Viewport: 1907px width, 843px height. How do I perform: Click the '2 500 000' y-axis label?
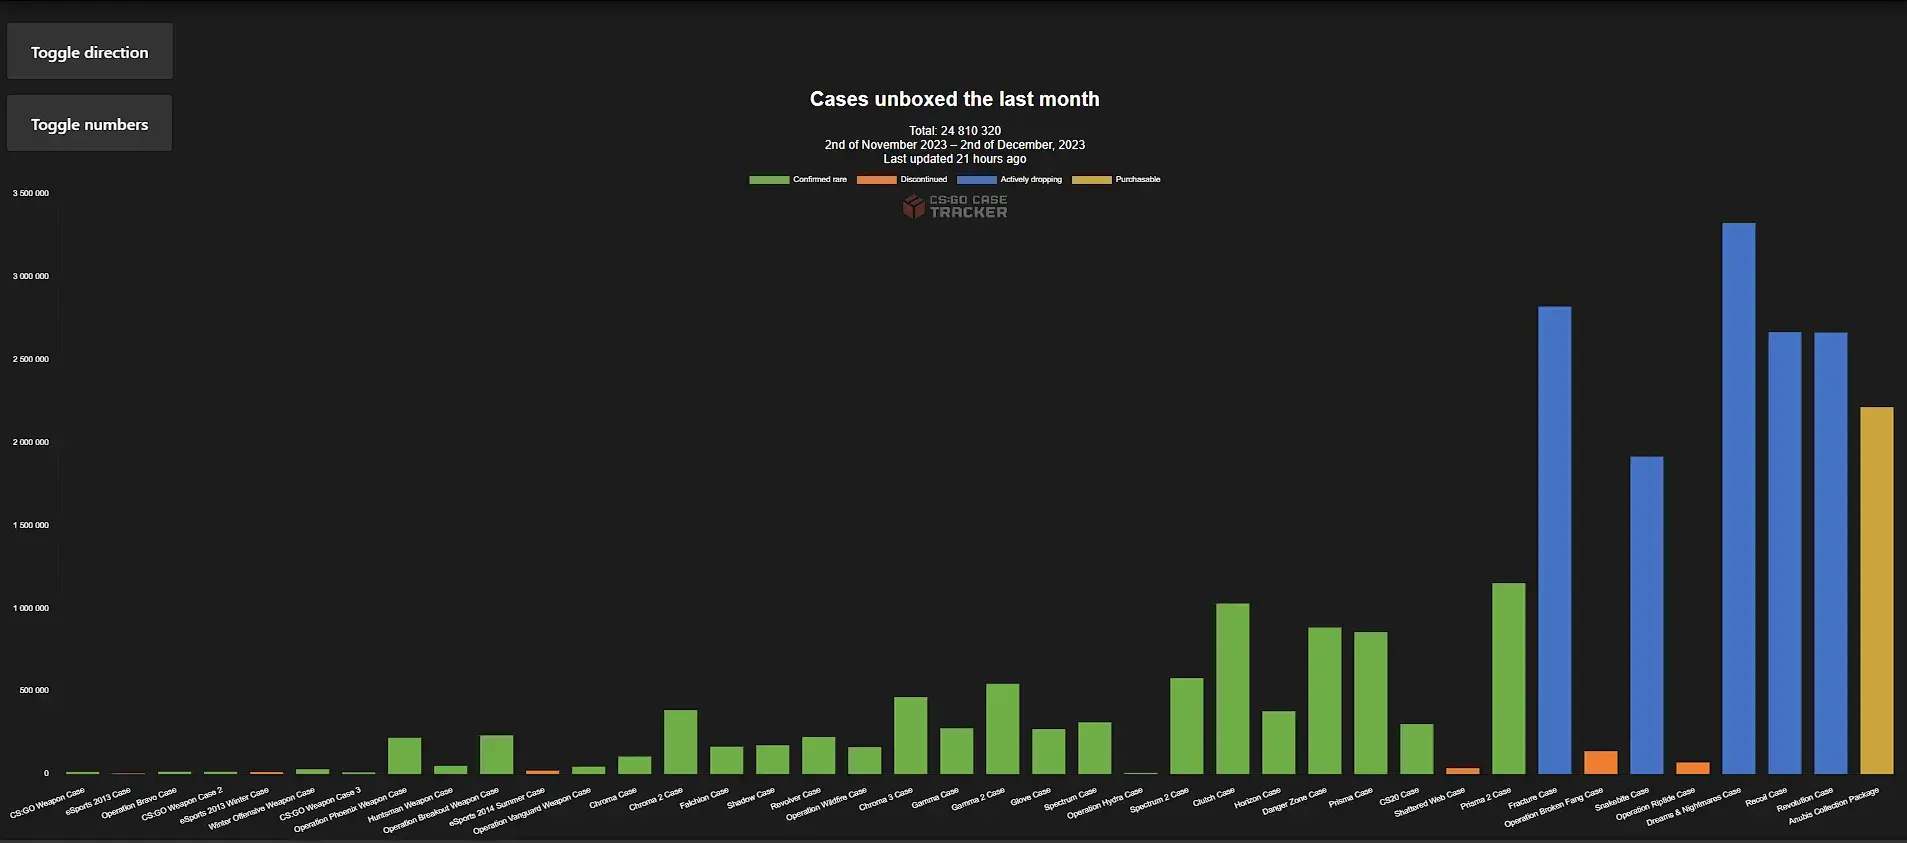click(x=31, y=359)
